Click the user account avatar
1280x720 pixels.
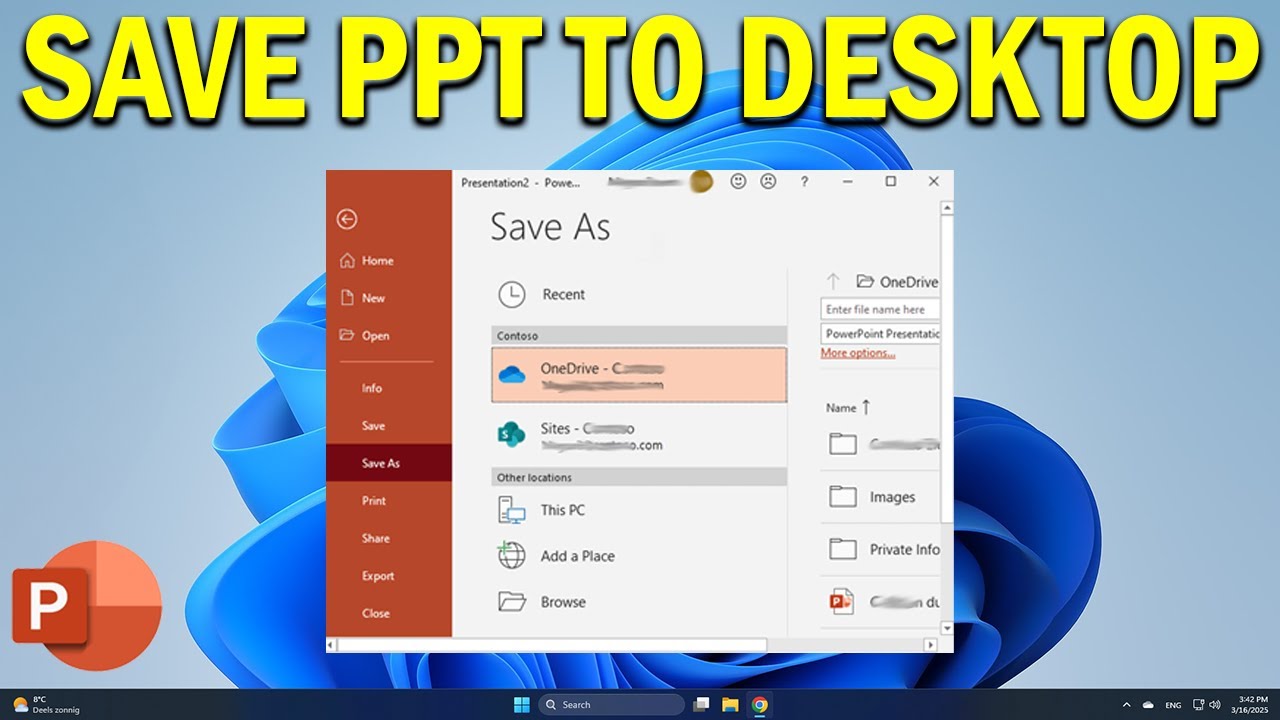coord(701,182)
